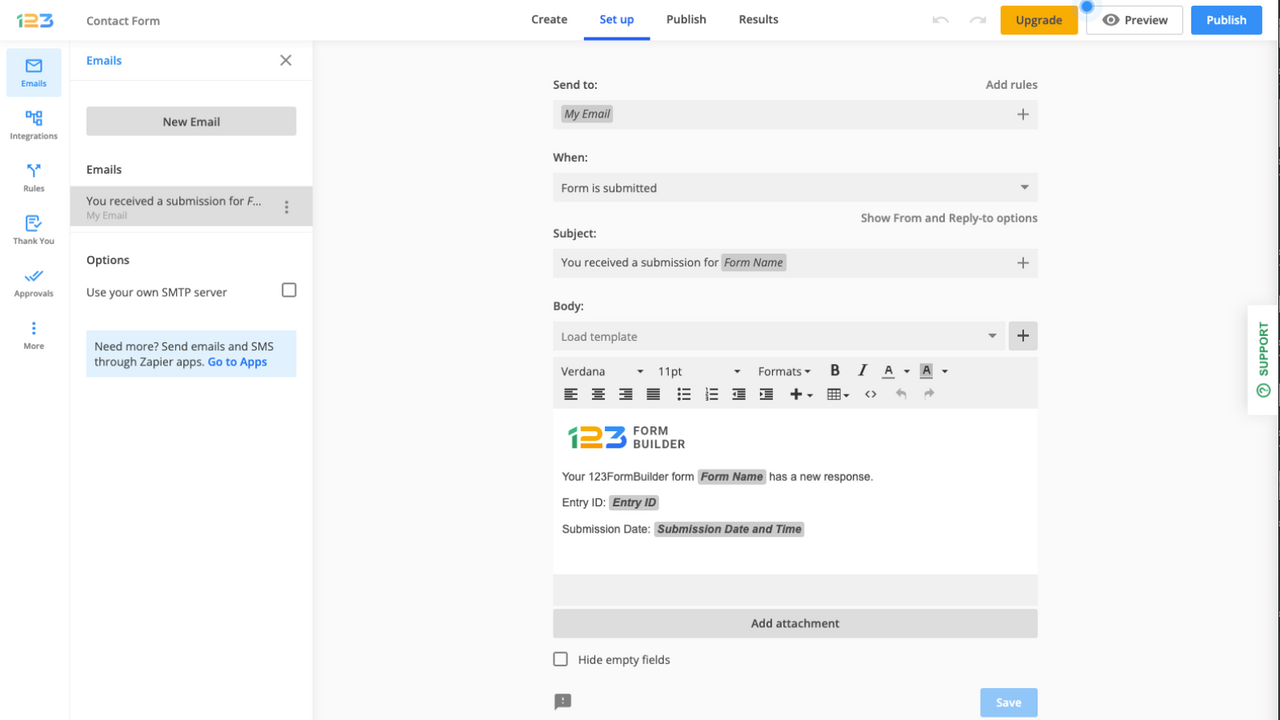Open the Approvals sidebar section
The width and height of the screenshot is (1280, 720).
34,283
